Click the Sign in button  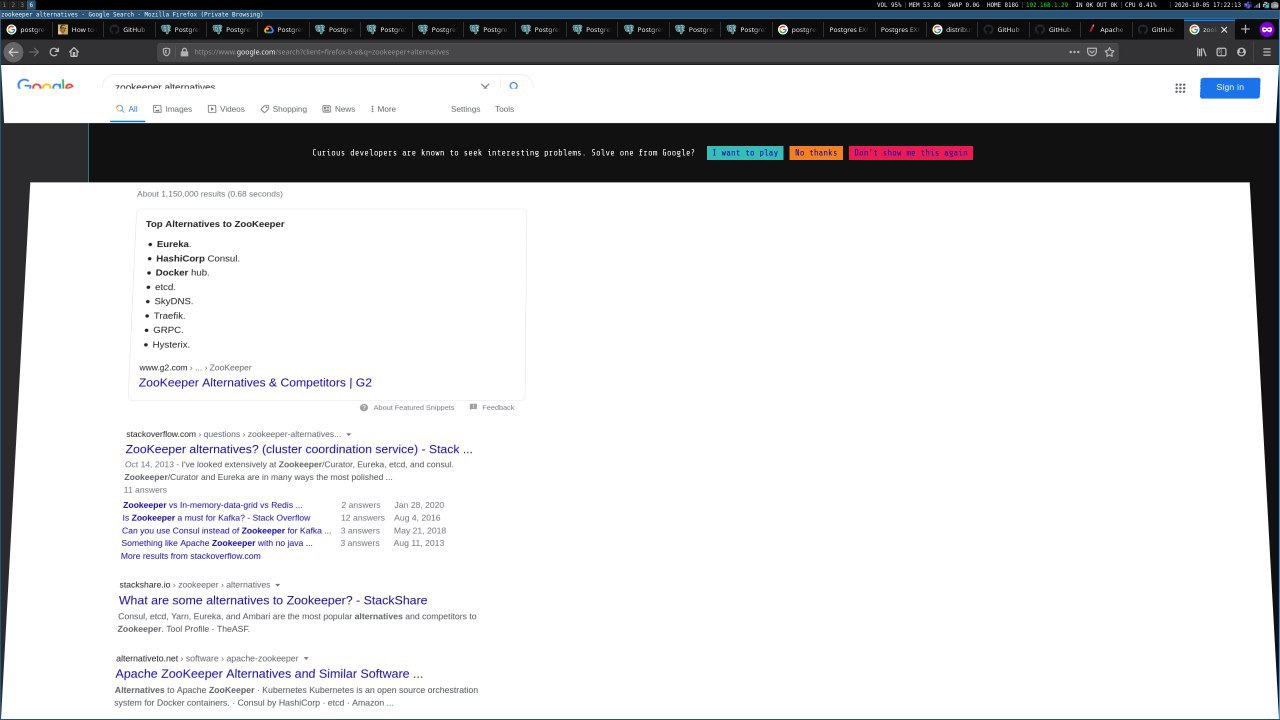tap(1230, 87)
